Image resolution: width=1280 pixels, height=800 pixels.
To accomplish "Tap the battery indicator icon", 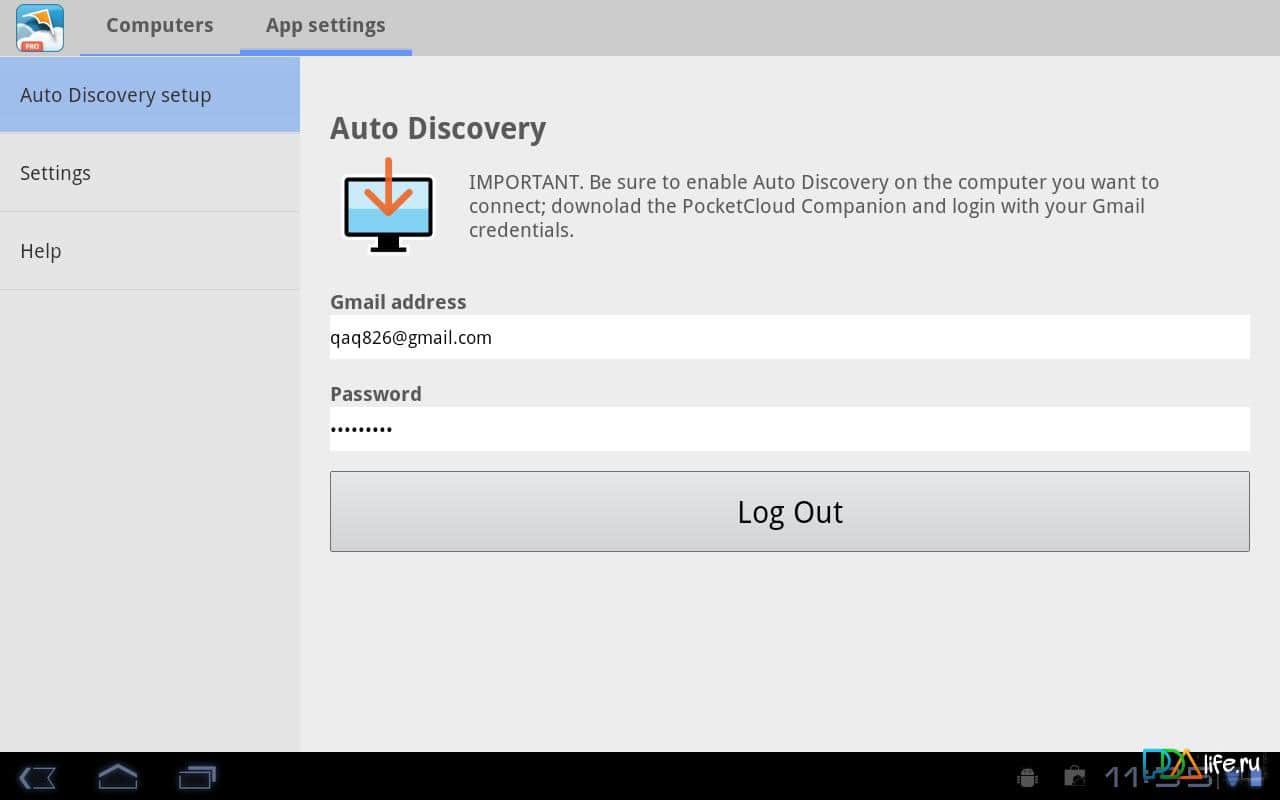I will tap(1254, 778).
